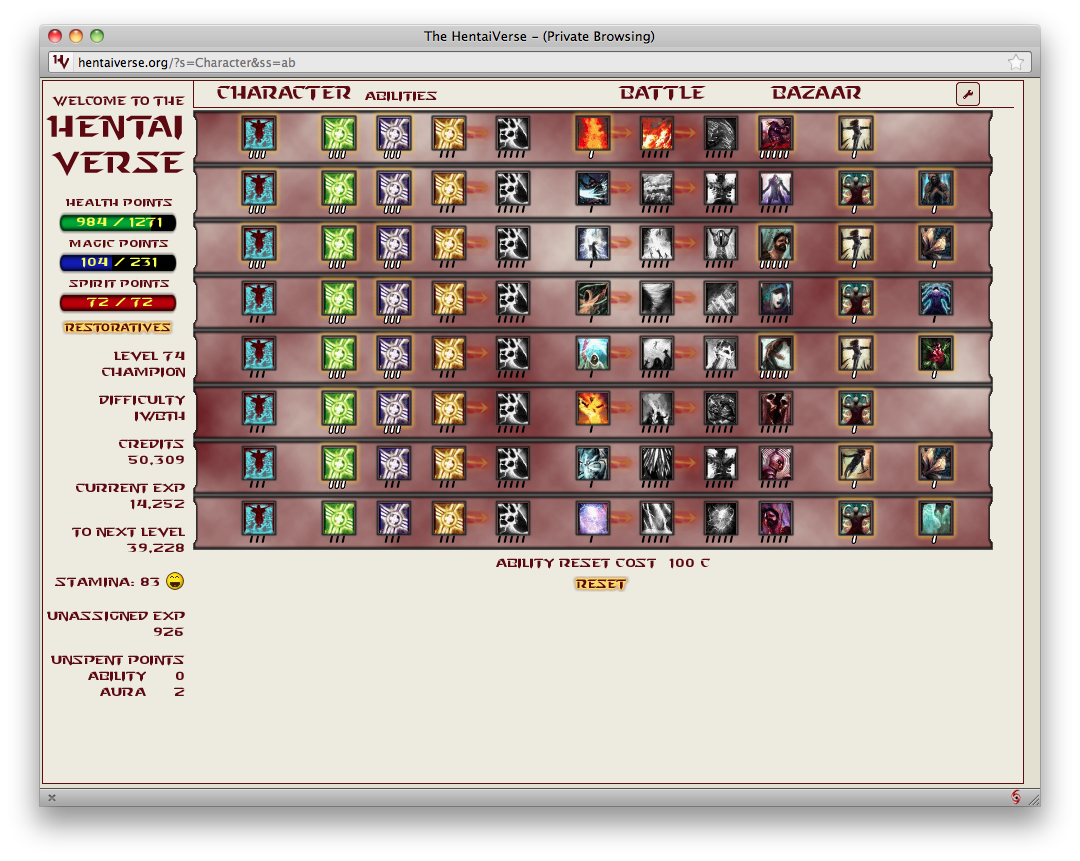
Task: Click the flexing figure icon in sixth row
Action: pos(855,408)
